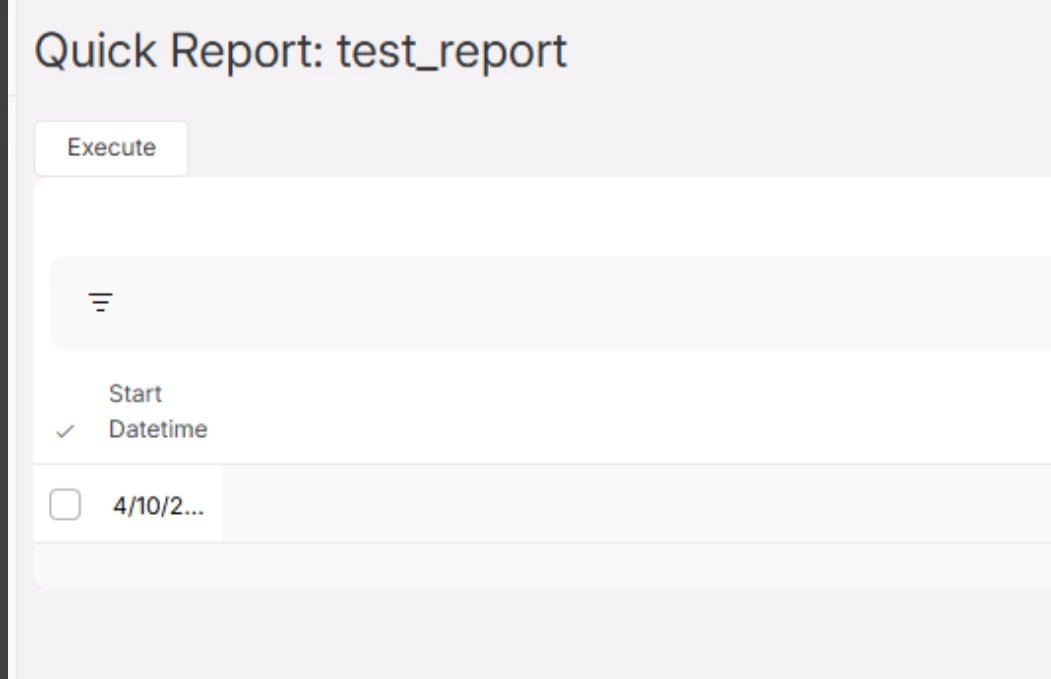The height and width of the screenshot is (679, 1051).
Task: Click the select-all checkmark in the table header
Action: click(x=66, y=432)
